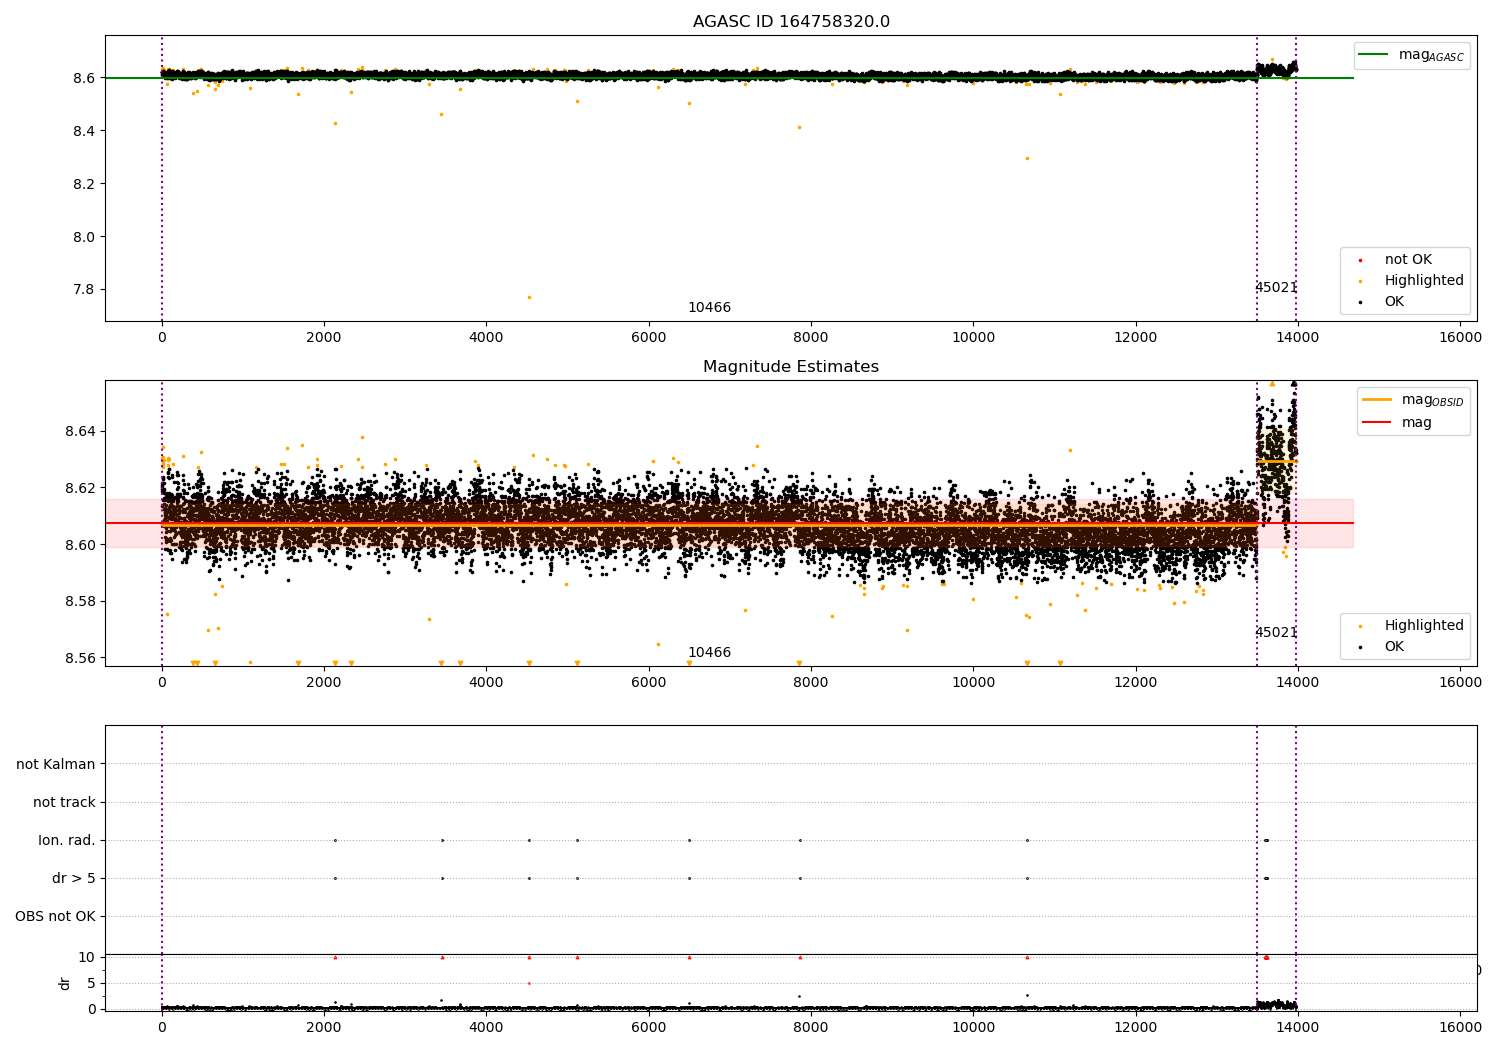1500x1050 pixels.
Task: Select the 'OBS not OK' row label
Action: click(x=56, y=916)
